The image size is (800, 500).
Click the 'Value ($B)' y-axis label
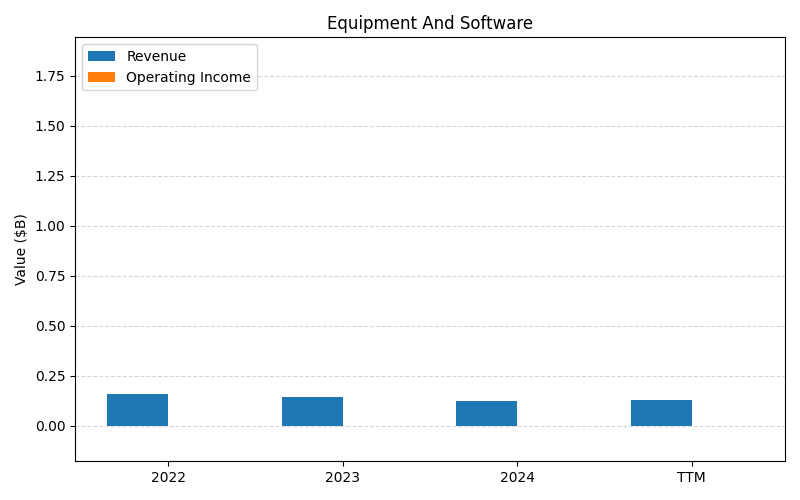tap(20, 250)
